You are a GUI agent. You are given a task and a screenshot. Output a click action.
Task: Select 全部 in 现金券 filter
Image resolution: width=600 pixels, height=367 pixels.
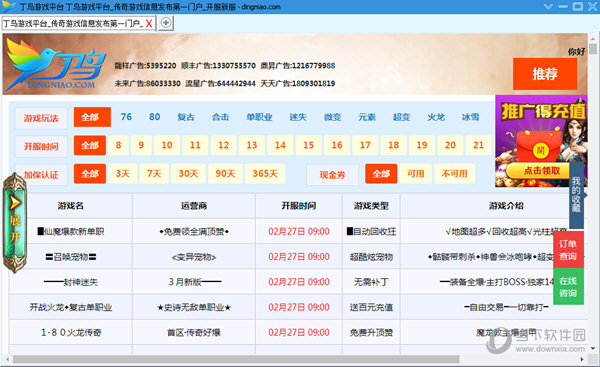click(x=381, y=174)
